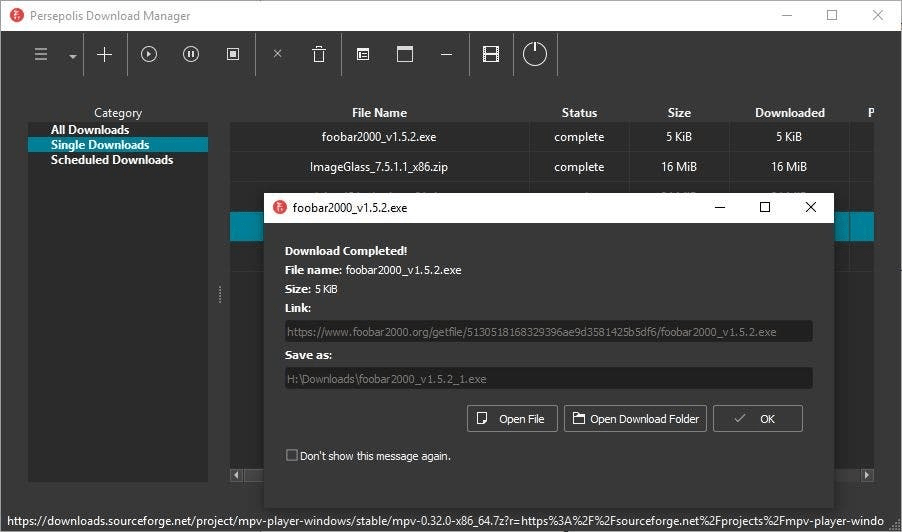
Task: Open download properties icon in toolbar
Action: click(363, 55)
